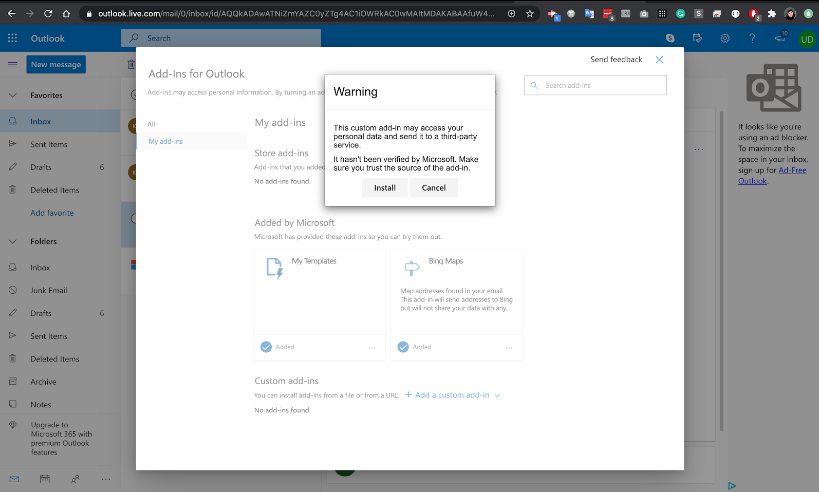The image size is (819, 492).
Task: Click the message list ellipsis menu
Action: point(699,149)
